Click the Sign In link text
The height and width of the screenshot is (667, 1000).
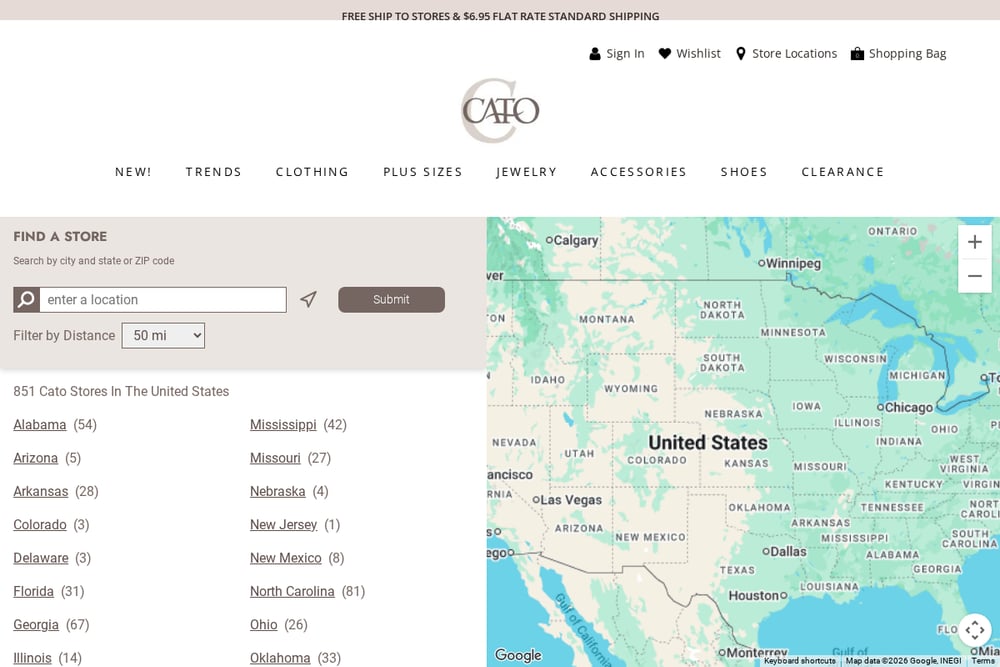[x=625, y=54]
